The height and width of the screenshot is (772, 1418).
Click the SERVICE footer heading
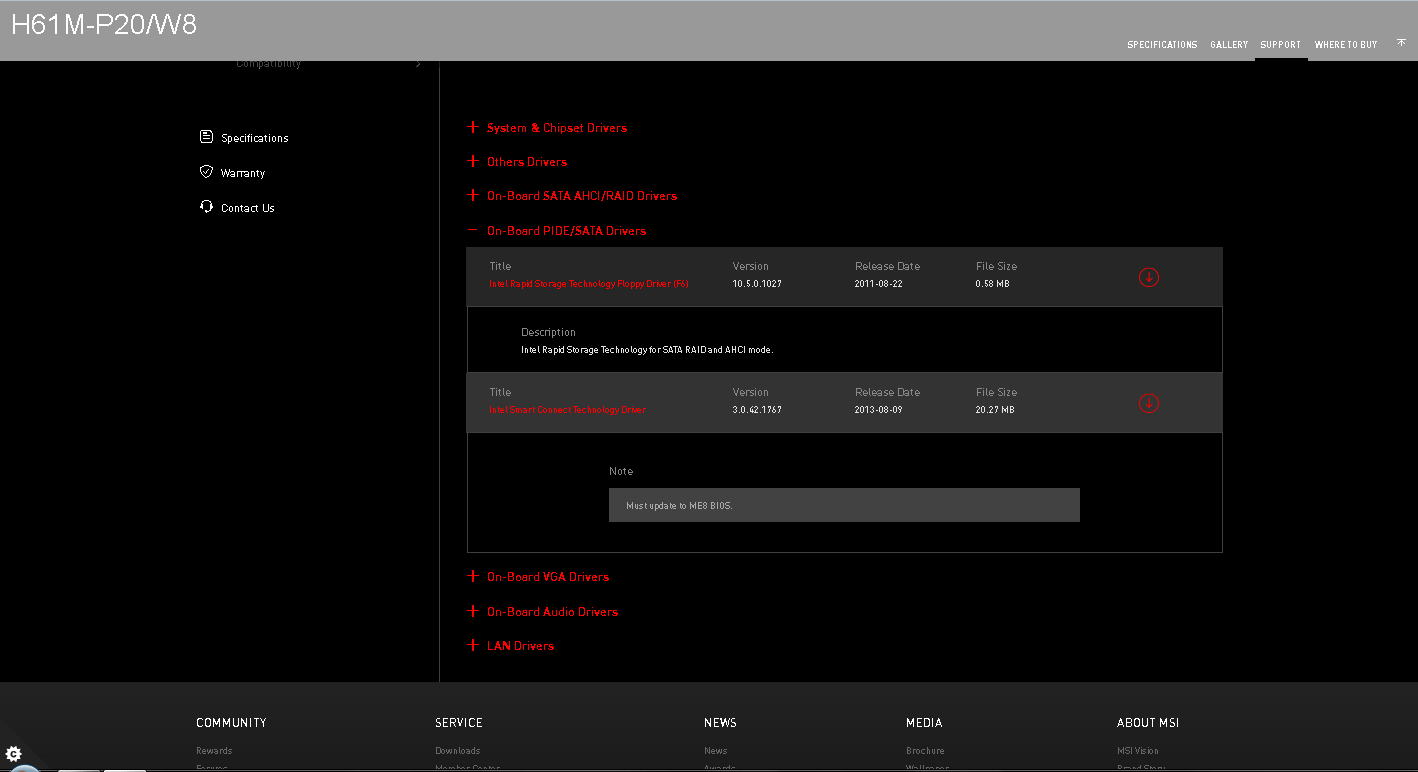tap(459, 723)
